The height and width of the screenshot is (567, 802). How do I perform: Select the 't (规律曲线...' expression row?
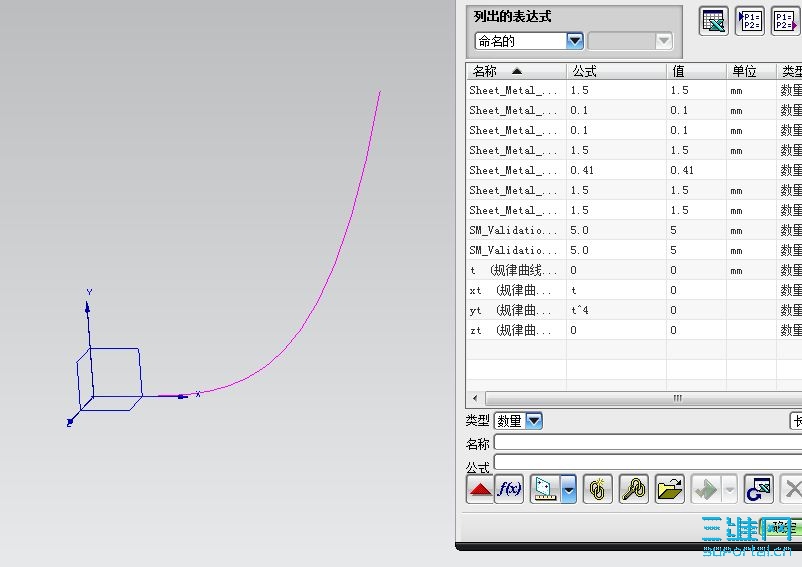[634, 270]
